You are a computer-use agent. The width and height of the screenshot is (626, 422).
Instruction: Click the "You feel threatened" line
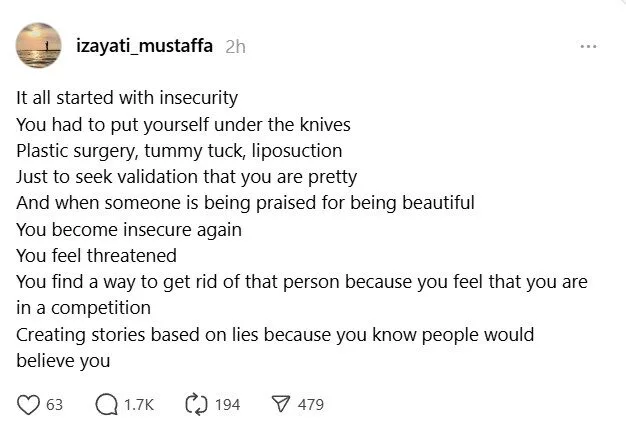(x=96, y=256)
